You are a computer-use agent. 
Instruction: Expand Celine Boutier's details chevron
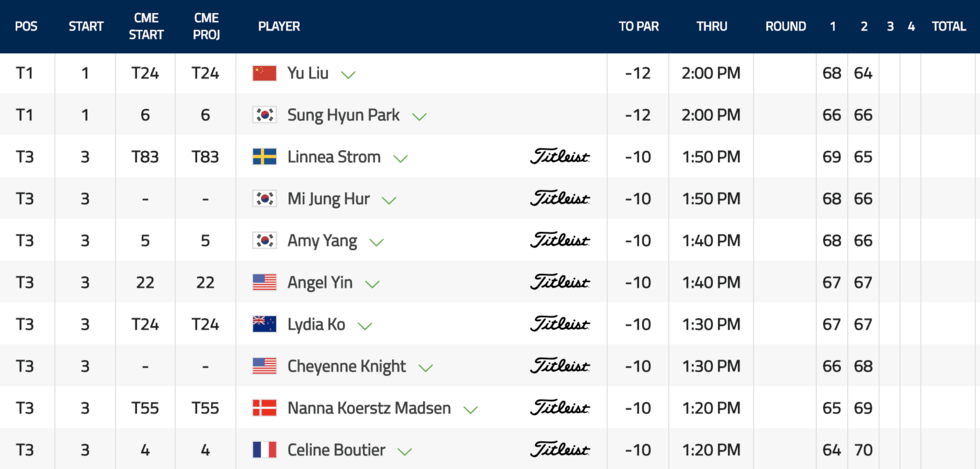(x=405, y=451)
